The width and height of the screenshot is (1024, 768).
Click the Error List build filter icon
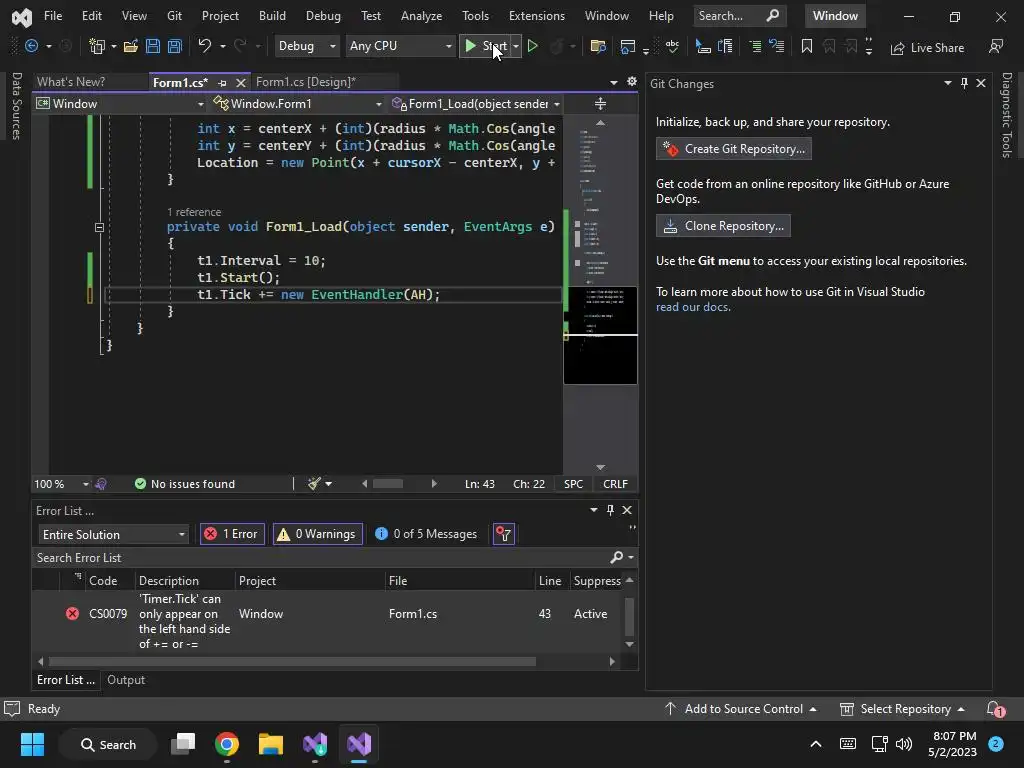click(503, 534)
